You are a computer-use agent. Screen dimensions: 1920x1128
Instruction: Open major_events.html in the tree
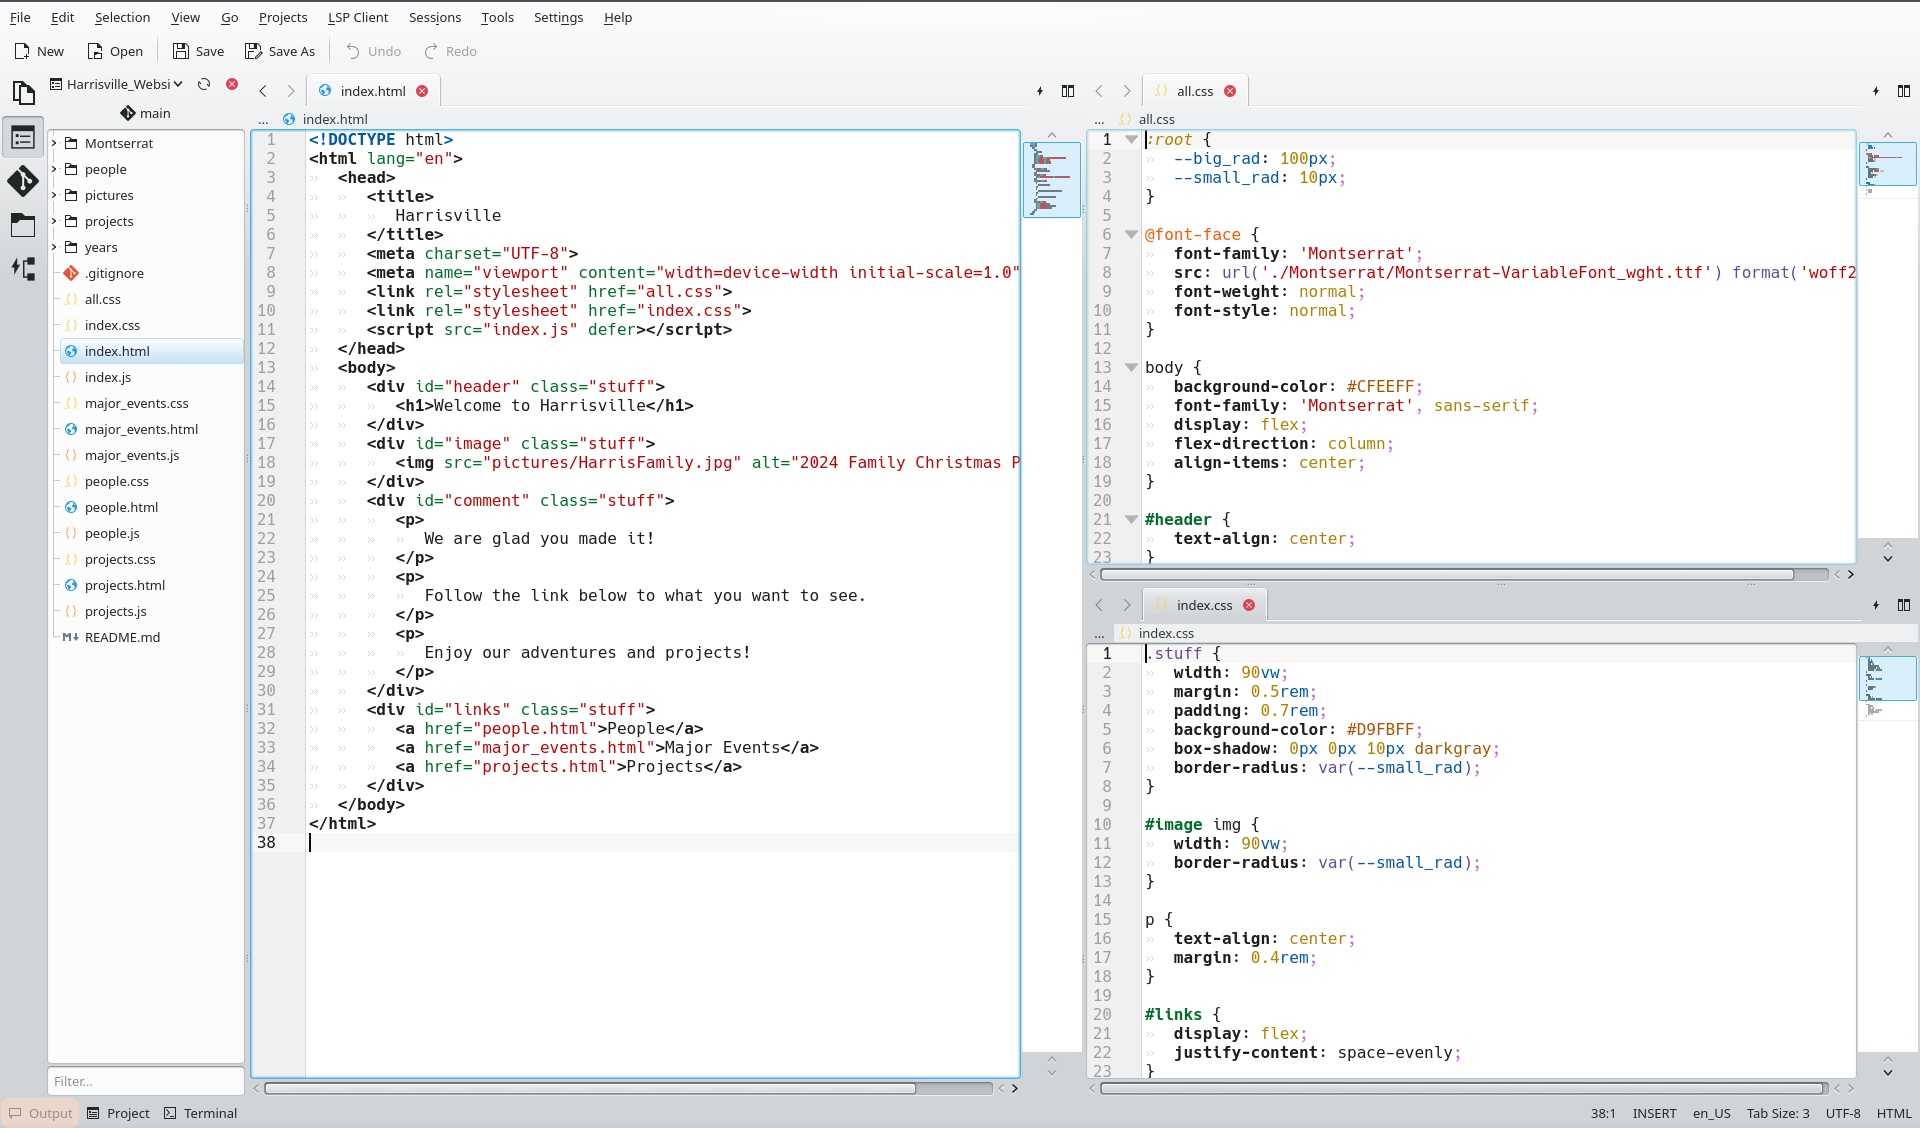point(141,429)
